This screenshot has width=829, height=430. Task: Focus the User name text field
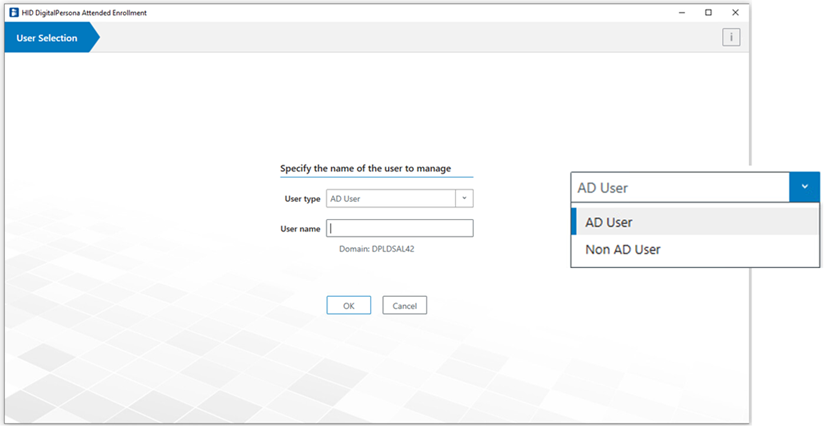[x=399, y=228]
